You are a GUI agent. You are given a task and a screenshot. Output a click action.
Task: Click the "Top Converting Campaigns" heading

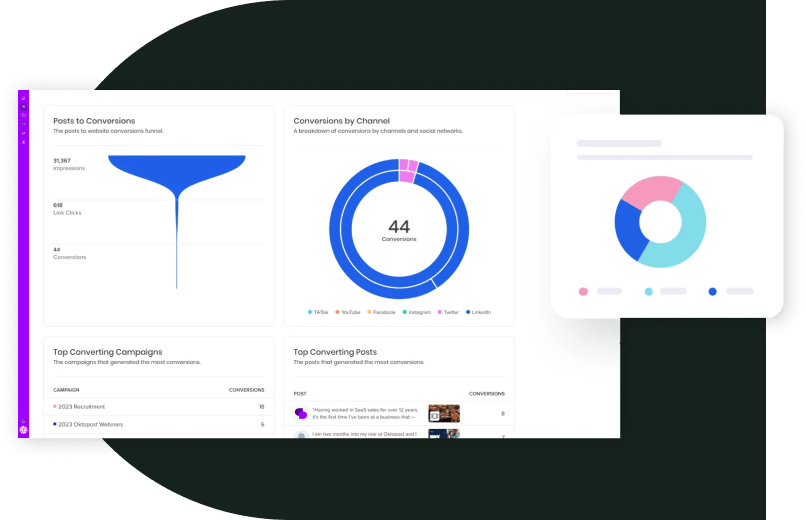[x=107, y=352]
